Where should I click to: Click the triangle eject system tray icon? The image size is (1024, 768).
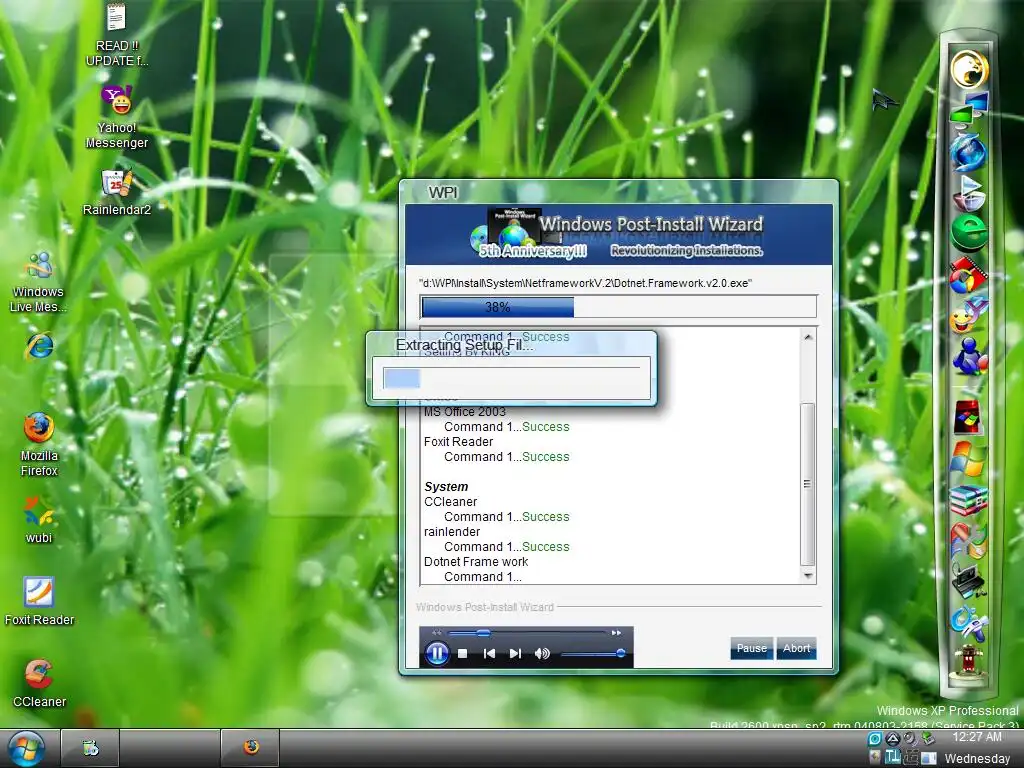point(892,739)
